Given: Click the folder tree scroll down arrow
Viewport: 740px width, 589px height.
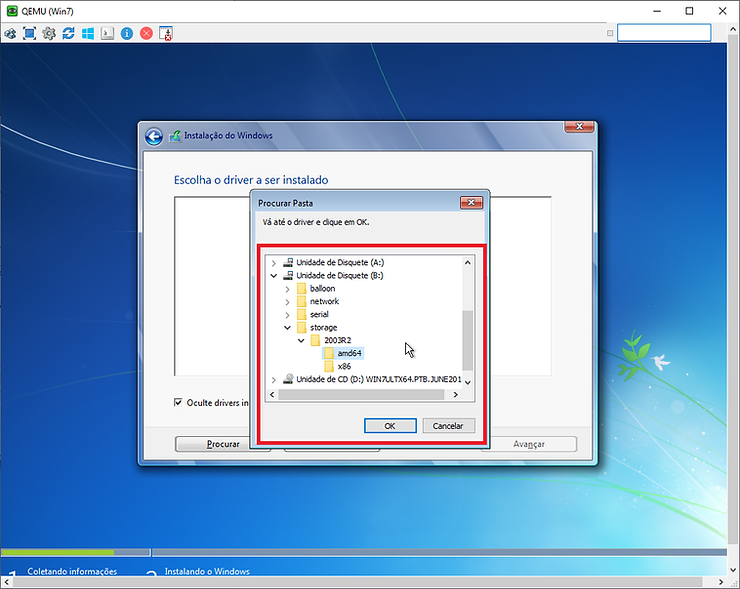Looking at the screenshot, I should [x=468, y=383].
